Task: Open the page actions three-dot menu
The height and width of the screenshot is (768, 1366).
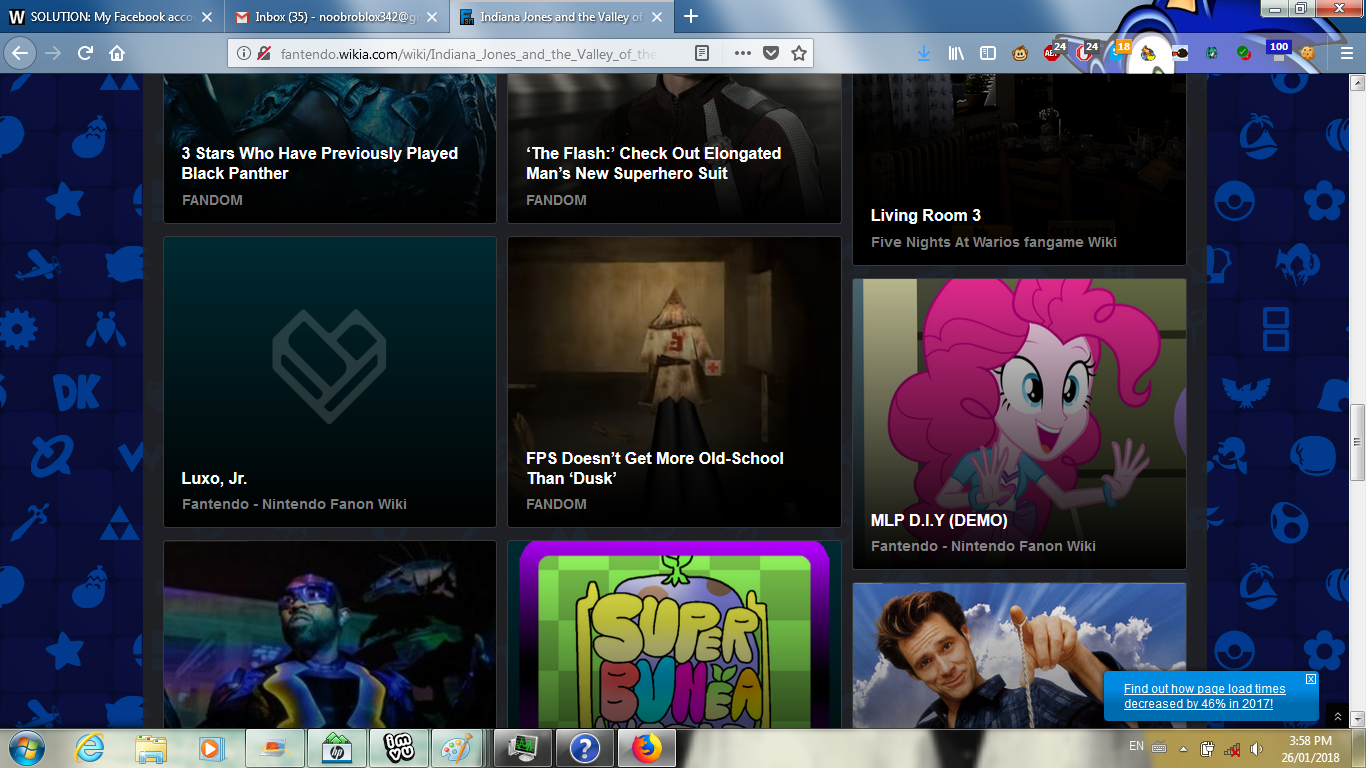Action: pyautogui.click(x=742, y=53)
